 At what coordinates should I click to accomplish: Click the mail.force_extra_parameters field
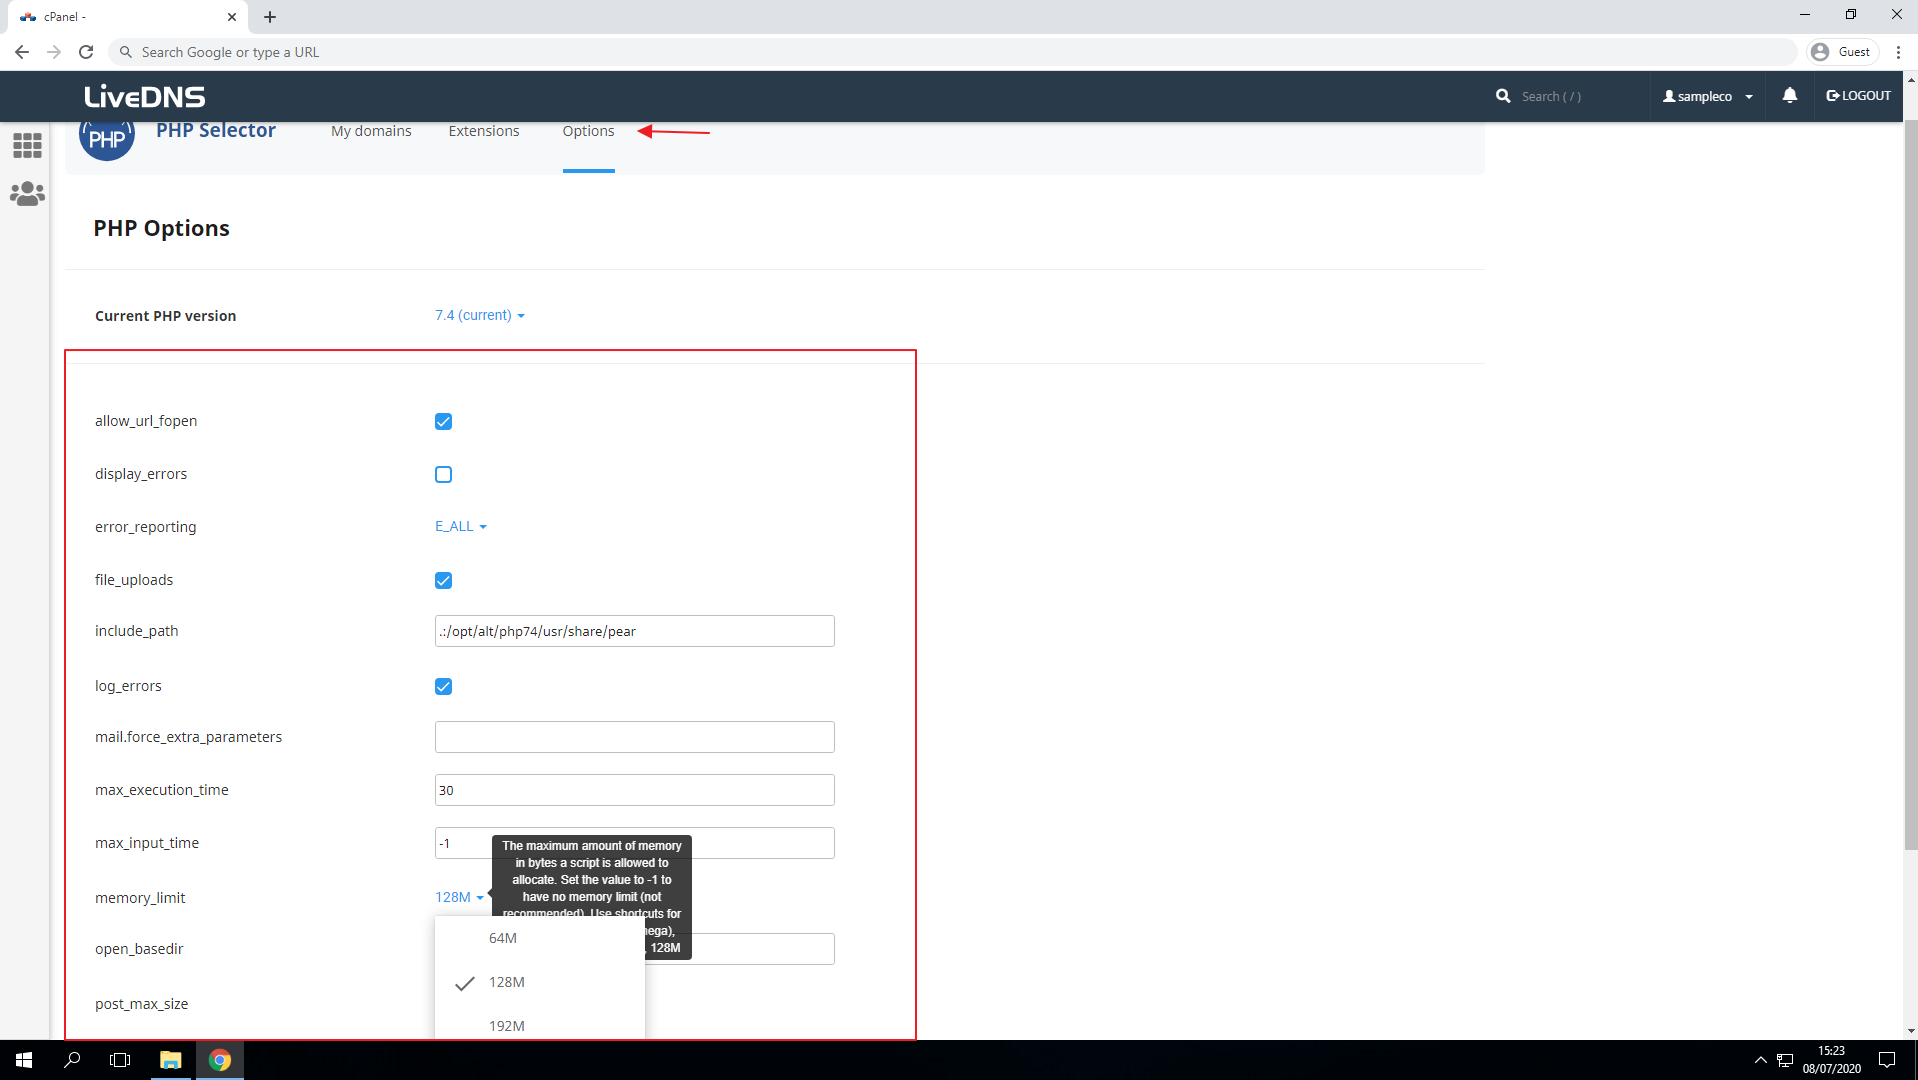635,737
